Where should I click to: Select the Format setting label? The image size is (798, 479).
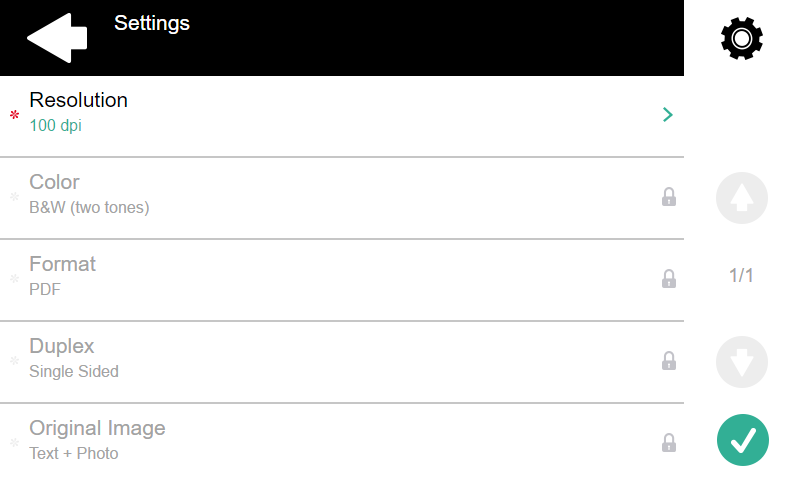pos(63,265)
